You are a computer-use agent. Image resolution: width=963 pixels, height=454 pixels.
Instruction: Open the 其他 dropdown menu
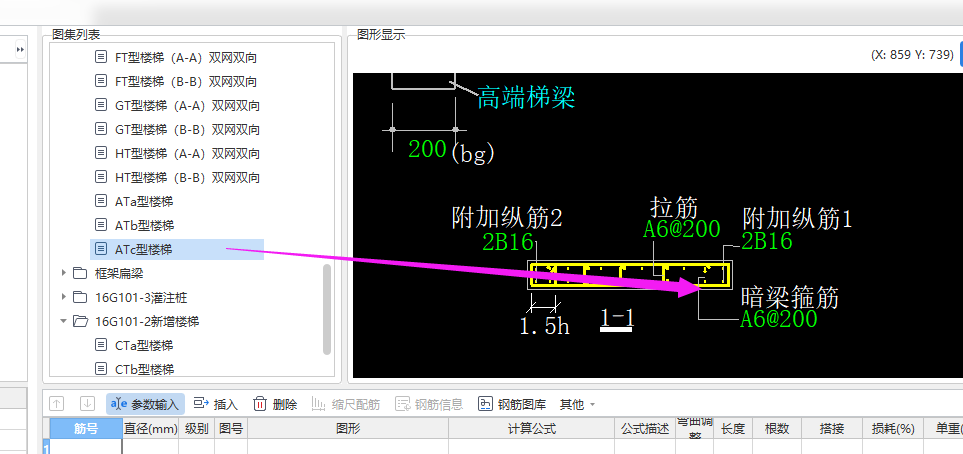[x=577, y=404]
